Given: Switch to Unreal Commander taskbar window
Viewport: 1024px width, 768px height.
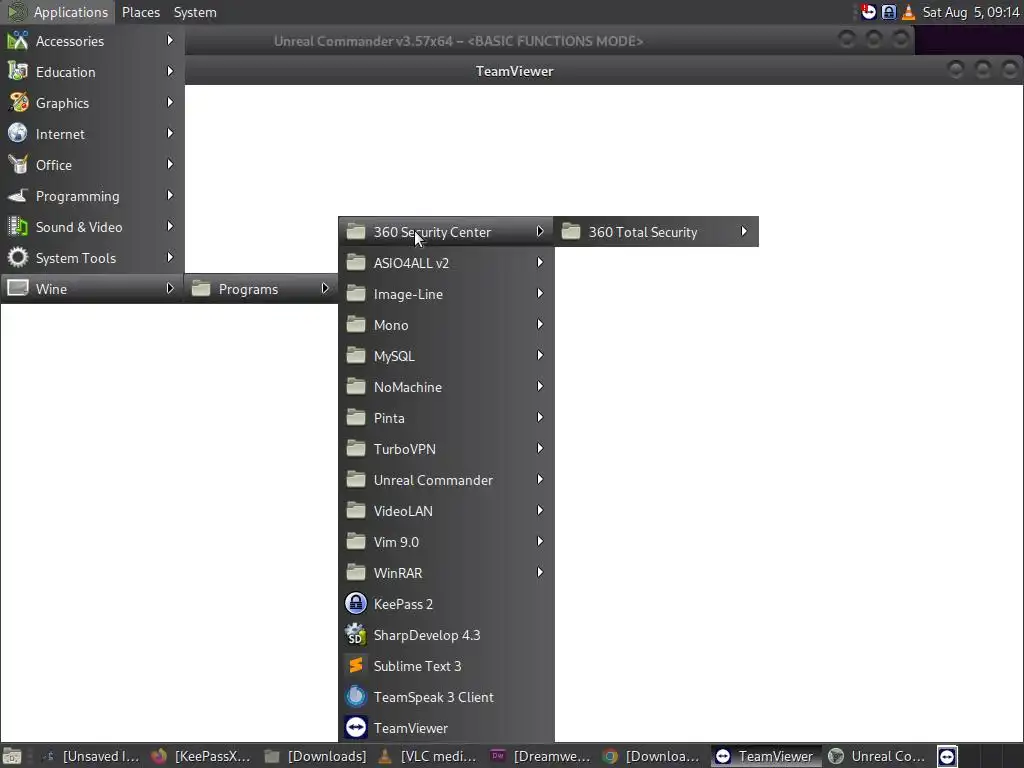Looking at the screenshot, I should 878,756.
